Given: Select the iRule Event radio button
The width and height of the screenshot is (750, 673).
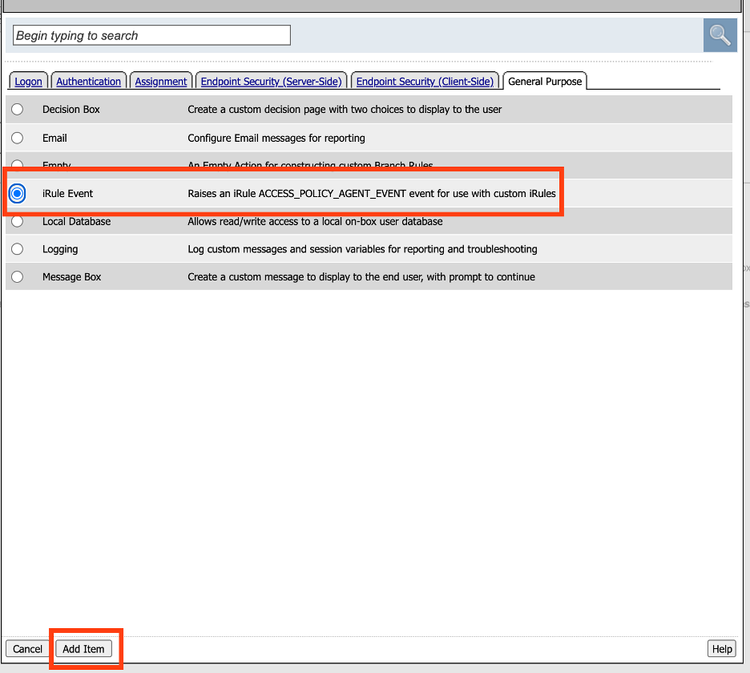Looking at the screenshot, I should [x=17, y=193].
